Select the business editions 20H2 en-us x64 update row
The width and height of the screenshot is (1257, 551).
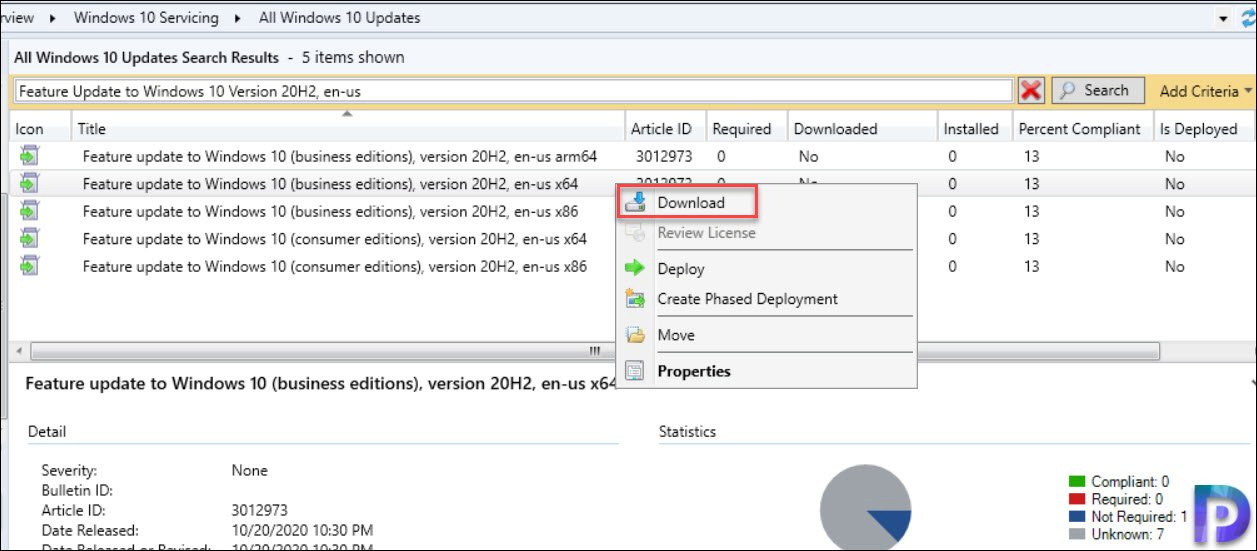pos(330,184)
